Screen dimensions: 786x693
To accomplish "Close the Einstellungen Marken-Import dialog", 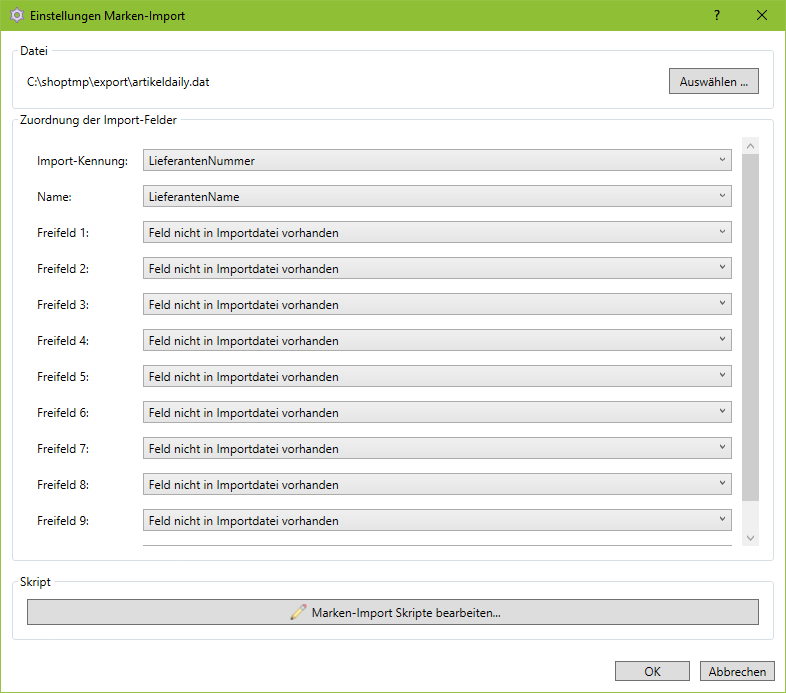I will 762,16.
